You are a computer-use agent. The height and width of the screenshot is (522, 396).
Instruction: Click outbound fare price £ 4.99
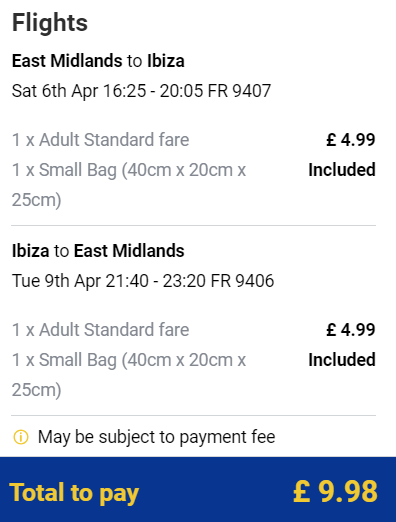point(351,139)
